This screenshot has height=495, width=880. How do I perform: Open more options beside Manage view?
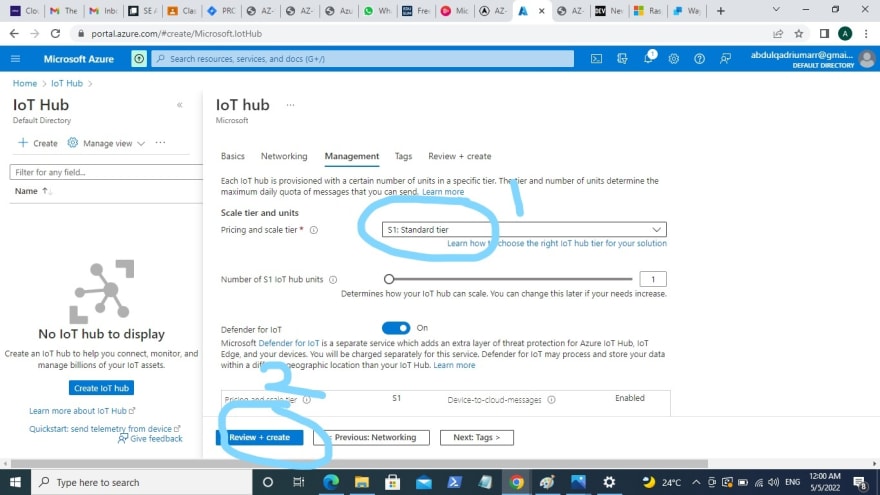pos(161,143)
